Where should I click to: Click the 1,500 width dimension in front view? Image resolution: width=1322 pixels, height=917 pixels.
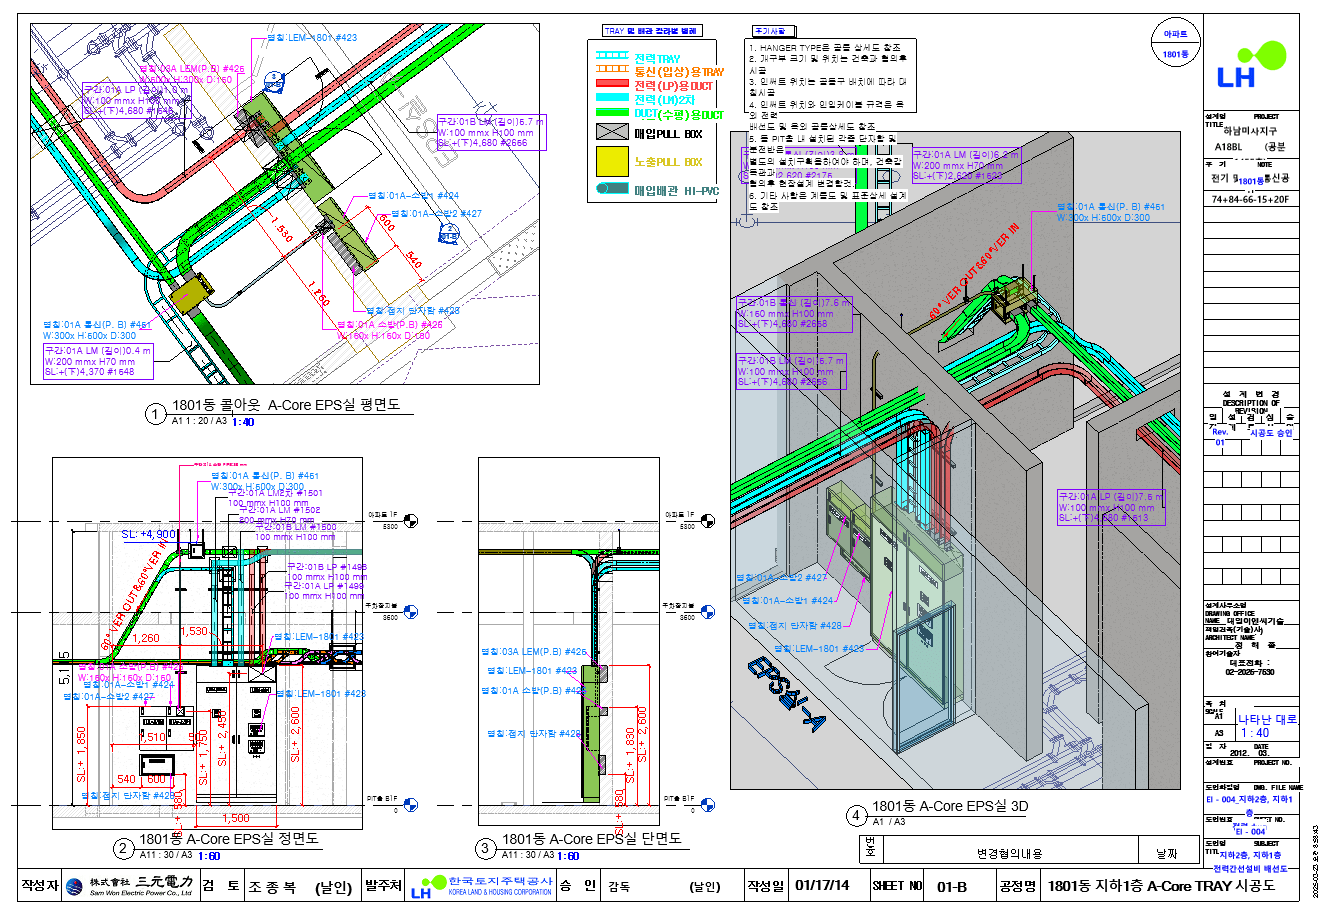(x=236, y=818)
